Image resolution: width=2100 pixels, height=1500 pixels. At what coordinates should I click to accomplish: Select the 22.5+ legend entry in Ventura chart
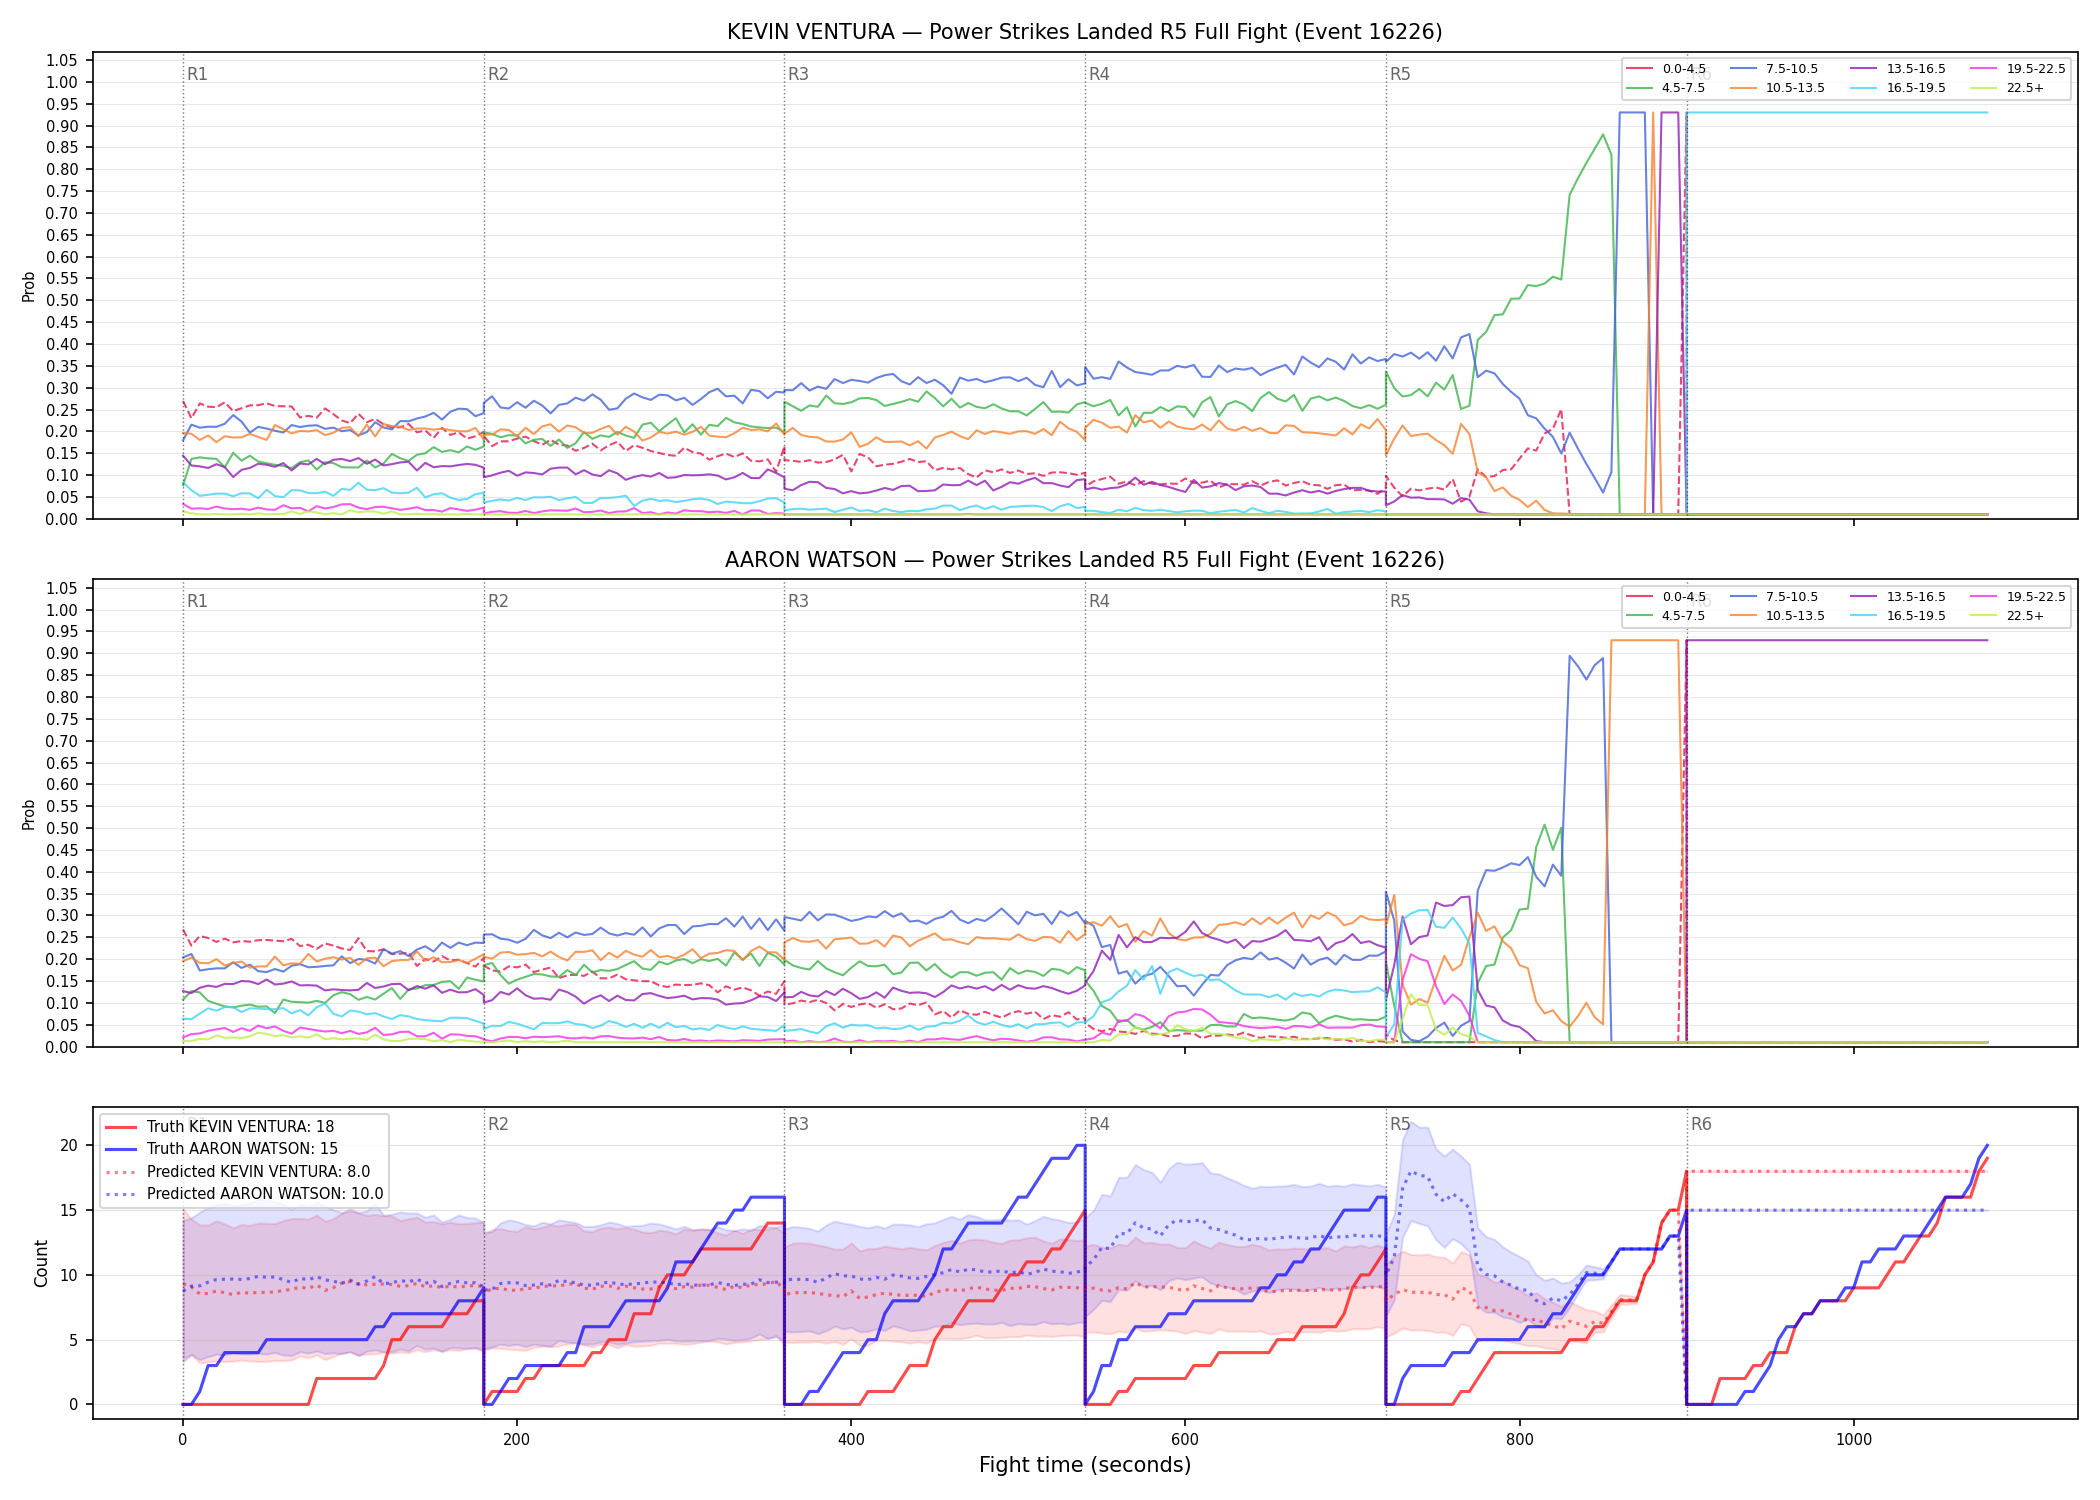[2008, 88]
